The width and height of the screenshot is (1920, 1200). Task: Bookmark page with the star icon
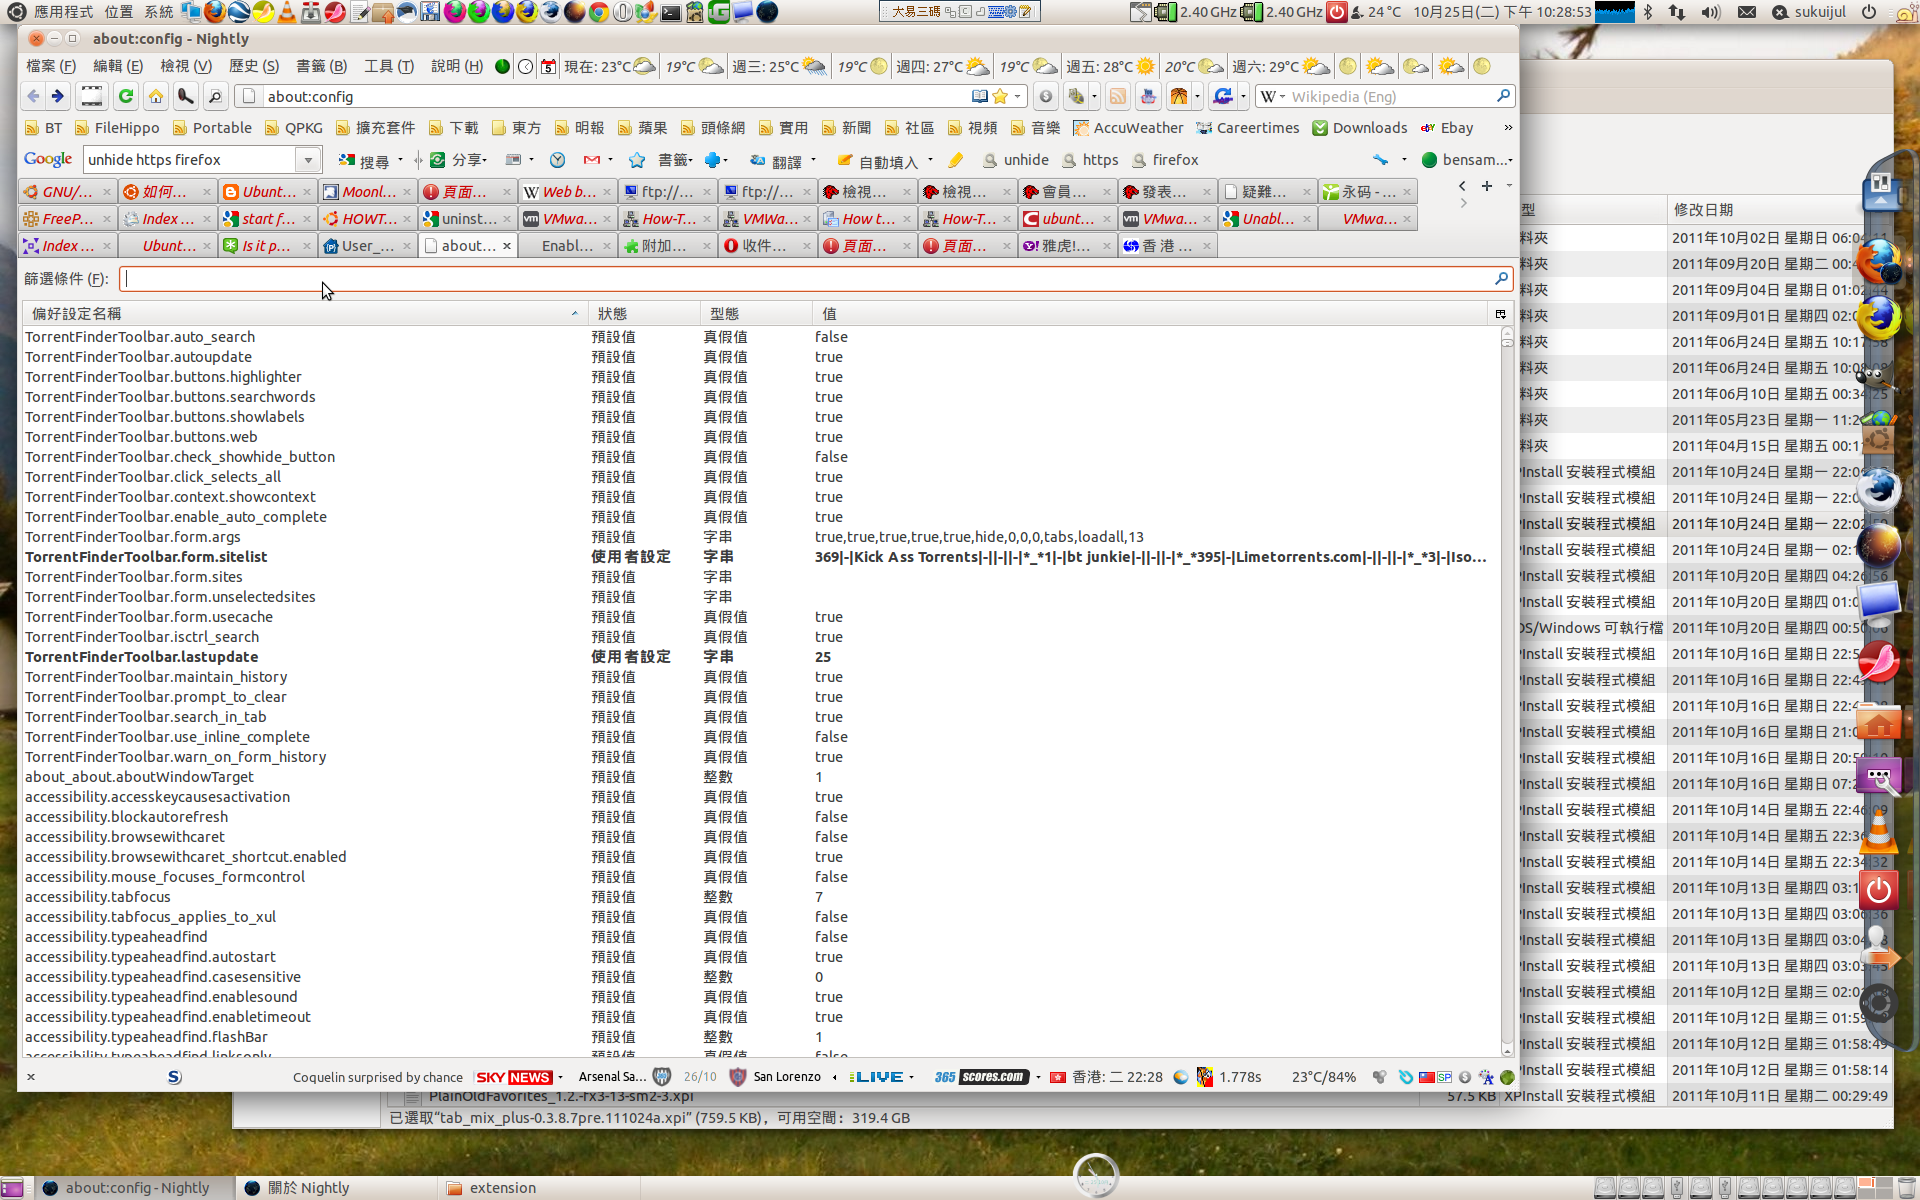click(999, 96)
